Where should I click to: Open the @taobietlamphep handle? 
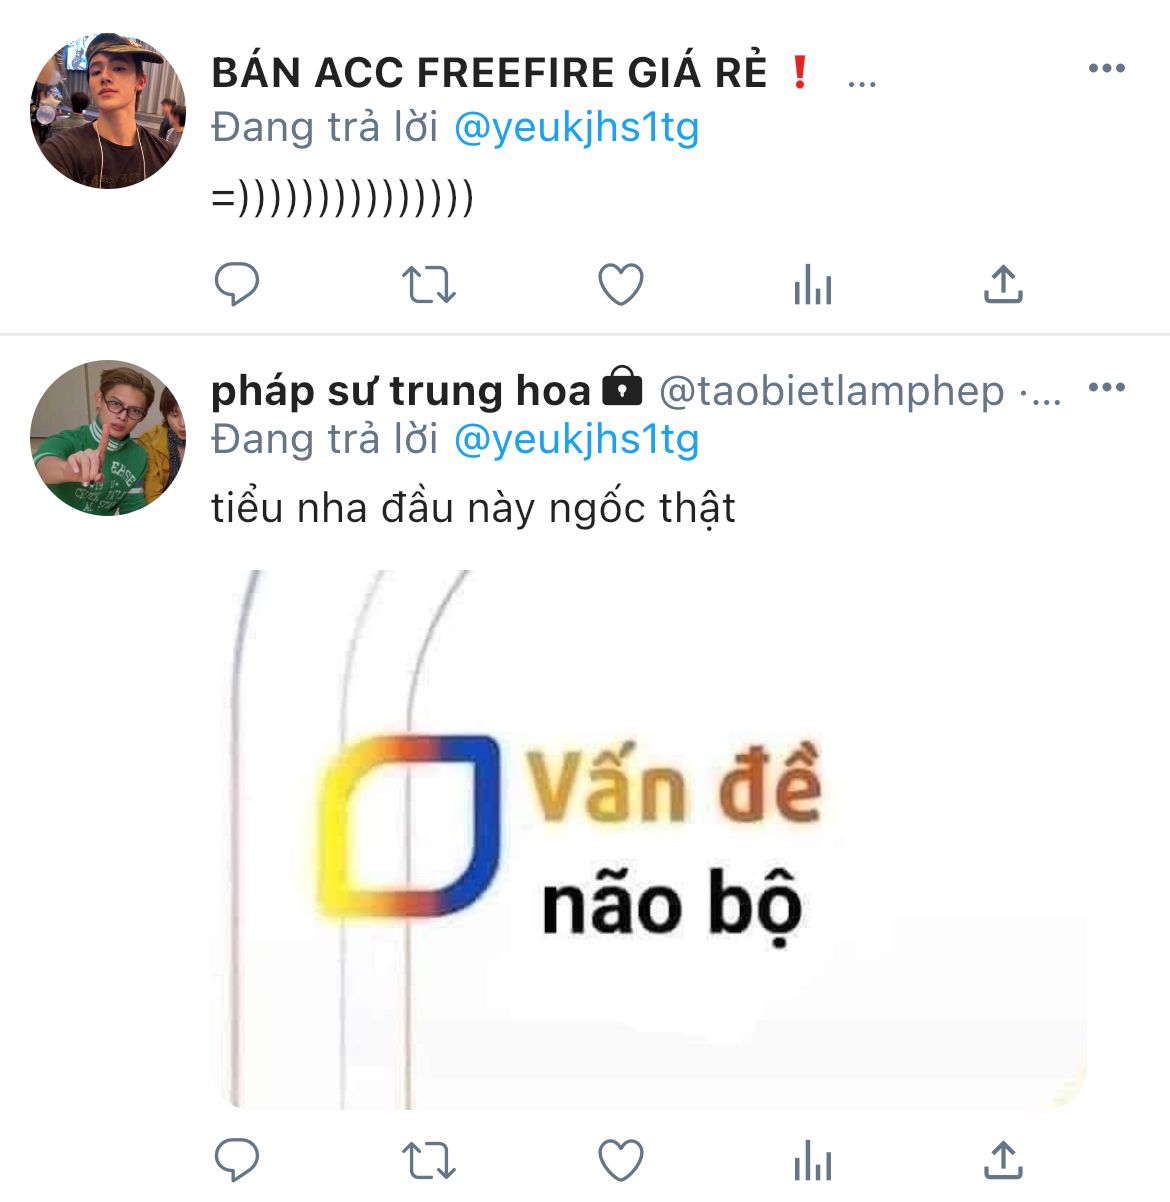coord(831,391)
